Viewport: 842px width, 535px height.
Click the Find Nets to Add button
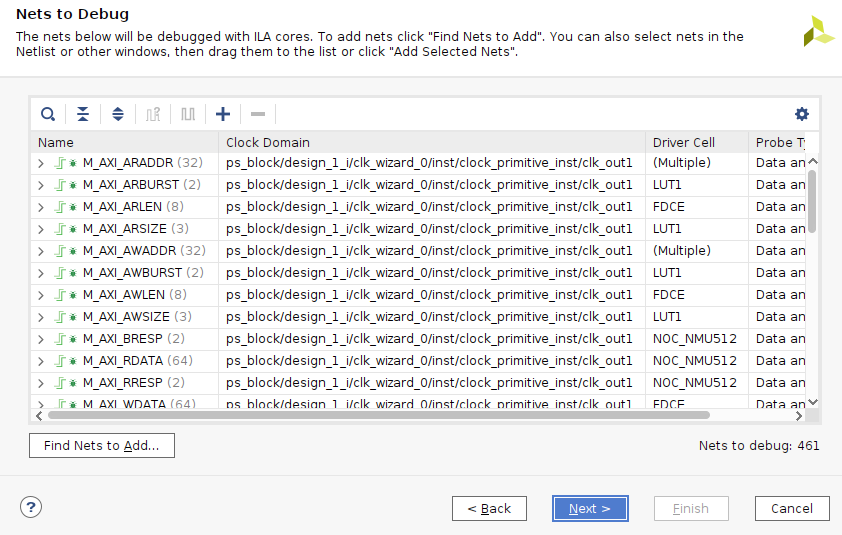(x=102, y=445)
